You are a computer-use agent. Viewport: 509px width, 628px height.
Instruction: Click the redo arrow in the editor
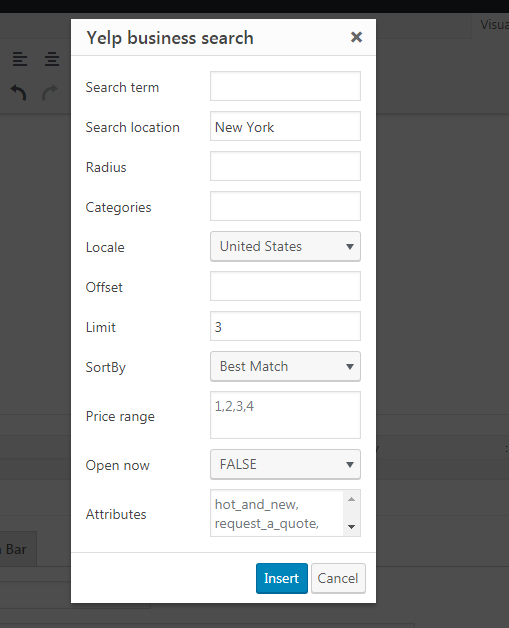point(50,93)
